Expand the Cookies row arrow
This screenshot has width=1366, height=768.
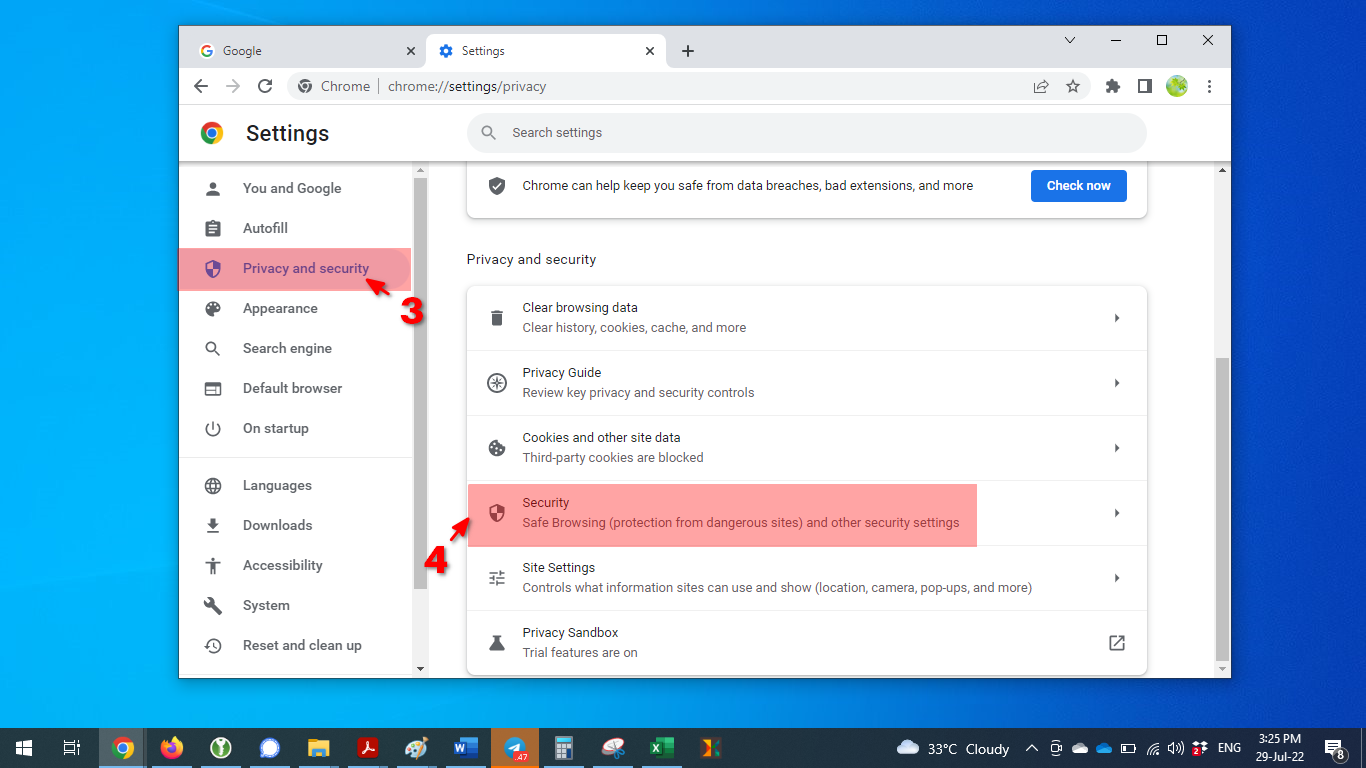(1117, 448)
